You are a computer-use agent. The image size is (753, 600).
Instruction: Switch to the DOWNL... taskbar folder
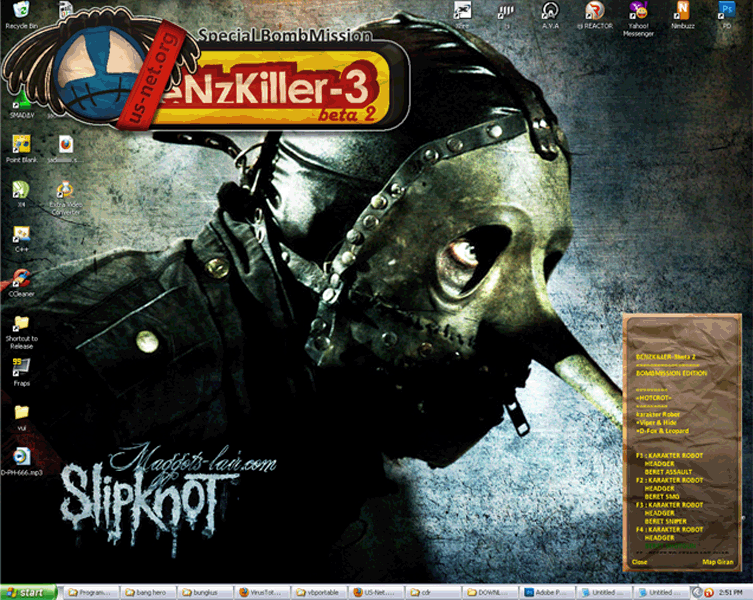(490, 593)
